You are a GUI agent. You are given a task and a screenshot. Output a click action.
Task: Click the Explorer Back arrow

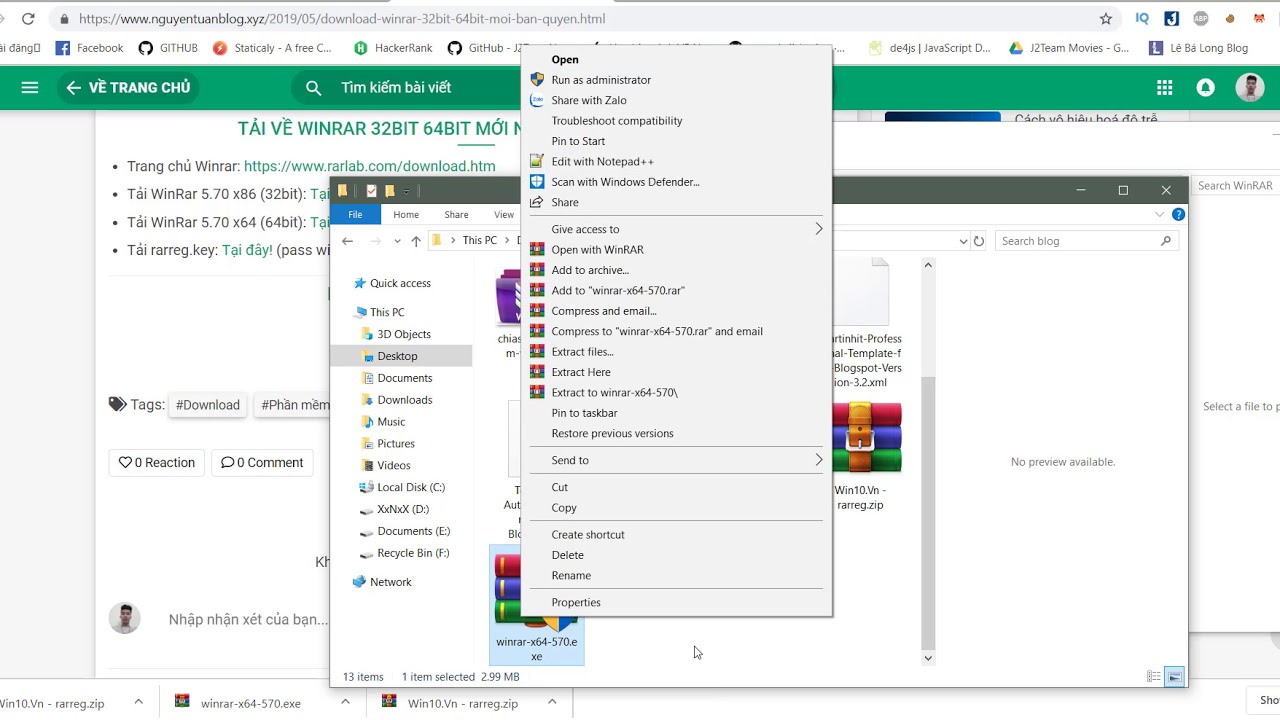(347, 241)
